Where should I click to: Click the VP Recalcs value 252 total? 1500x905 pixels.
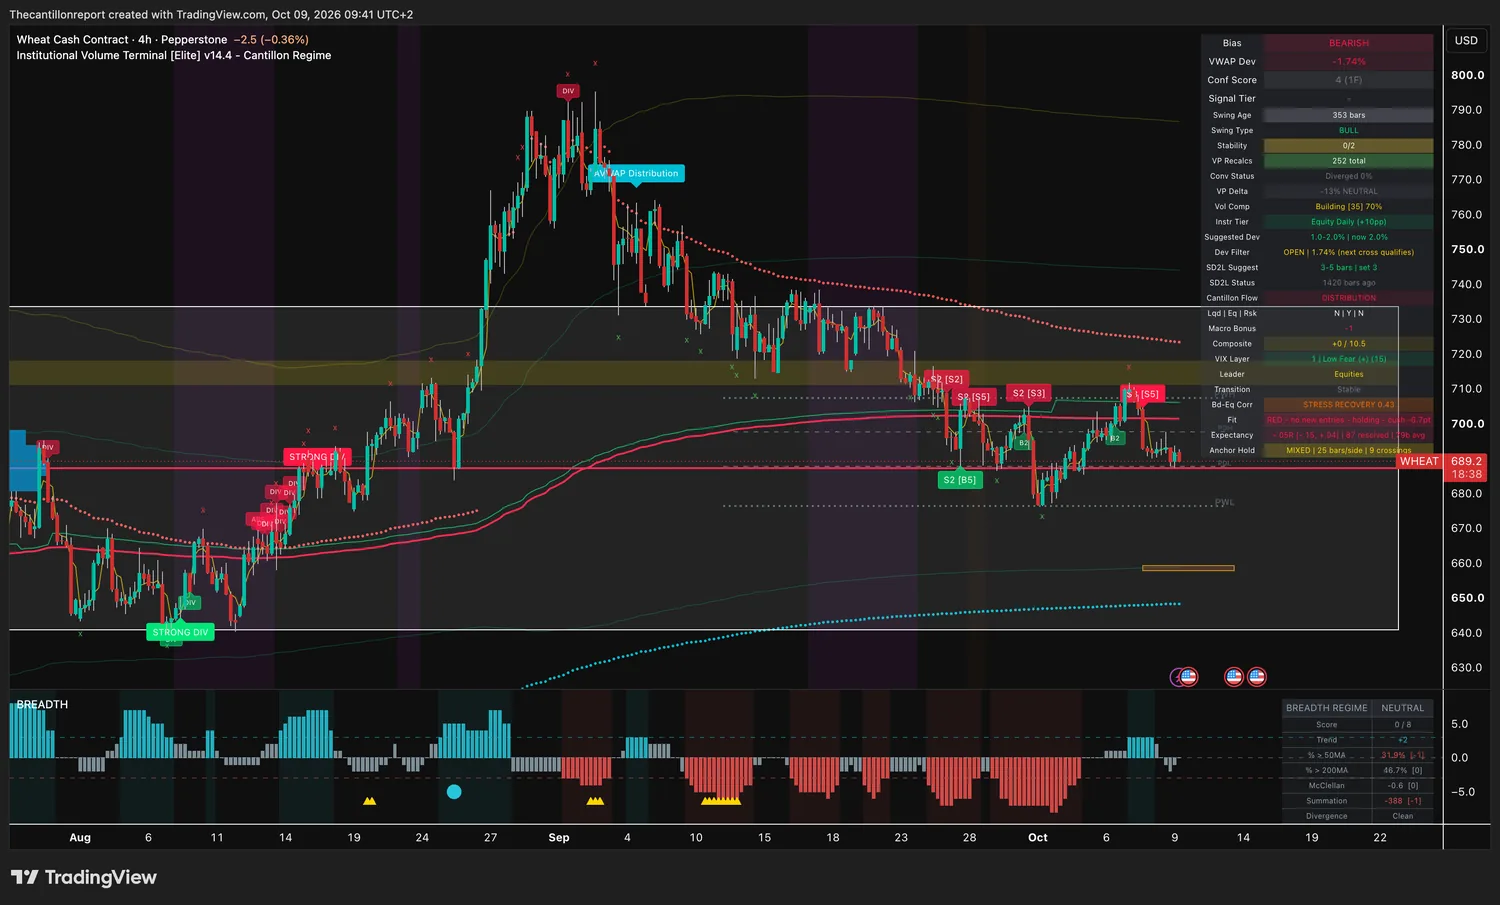(1349, 161)
